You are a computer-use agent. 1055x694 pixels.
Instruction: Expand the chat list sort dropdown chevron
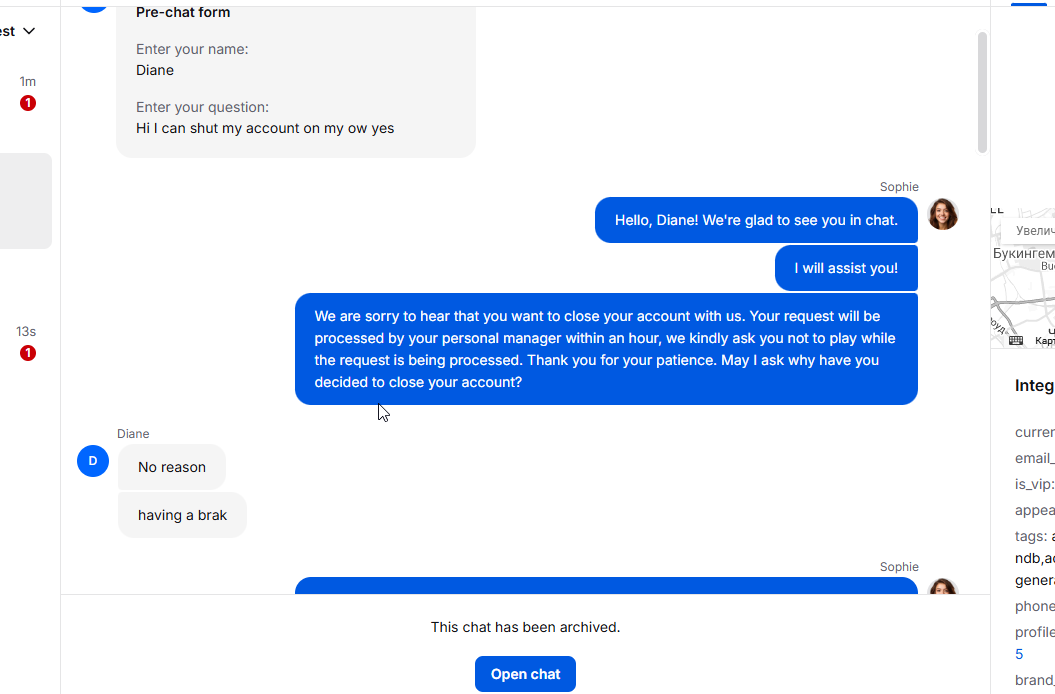29,31
